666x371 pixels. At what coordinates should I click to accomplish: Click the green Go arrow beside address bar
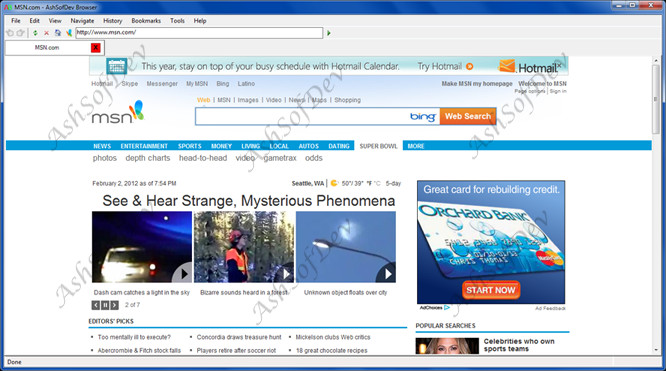[328, 33]
